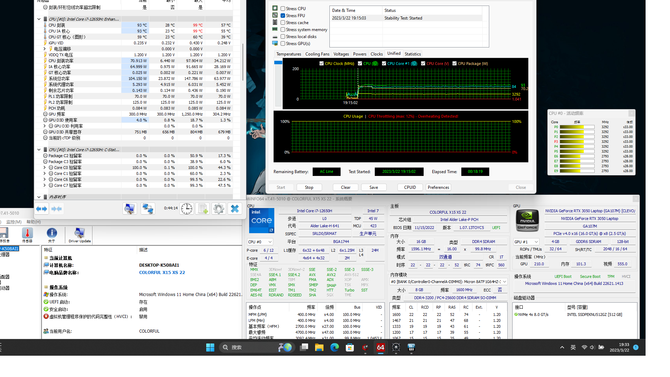
Task: Click the Preferences button
Action: click(x=438, y=187)
